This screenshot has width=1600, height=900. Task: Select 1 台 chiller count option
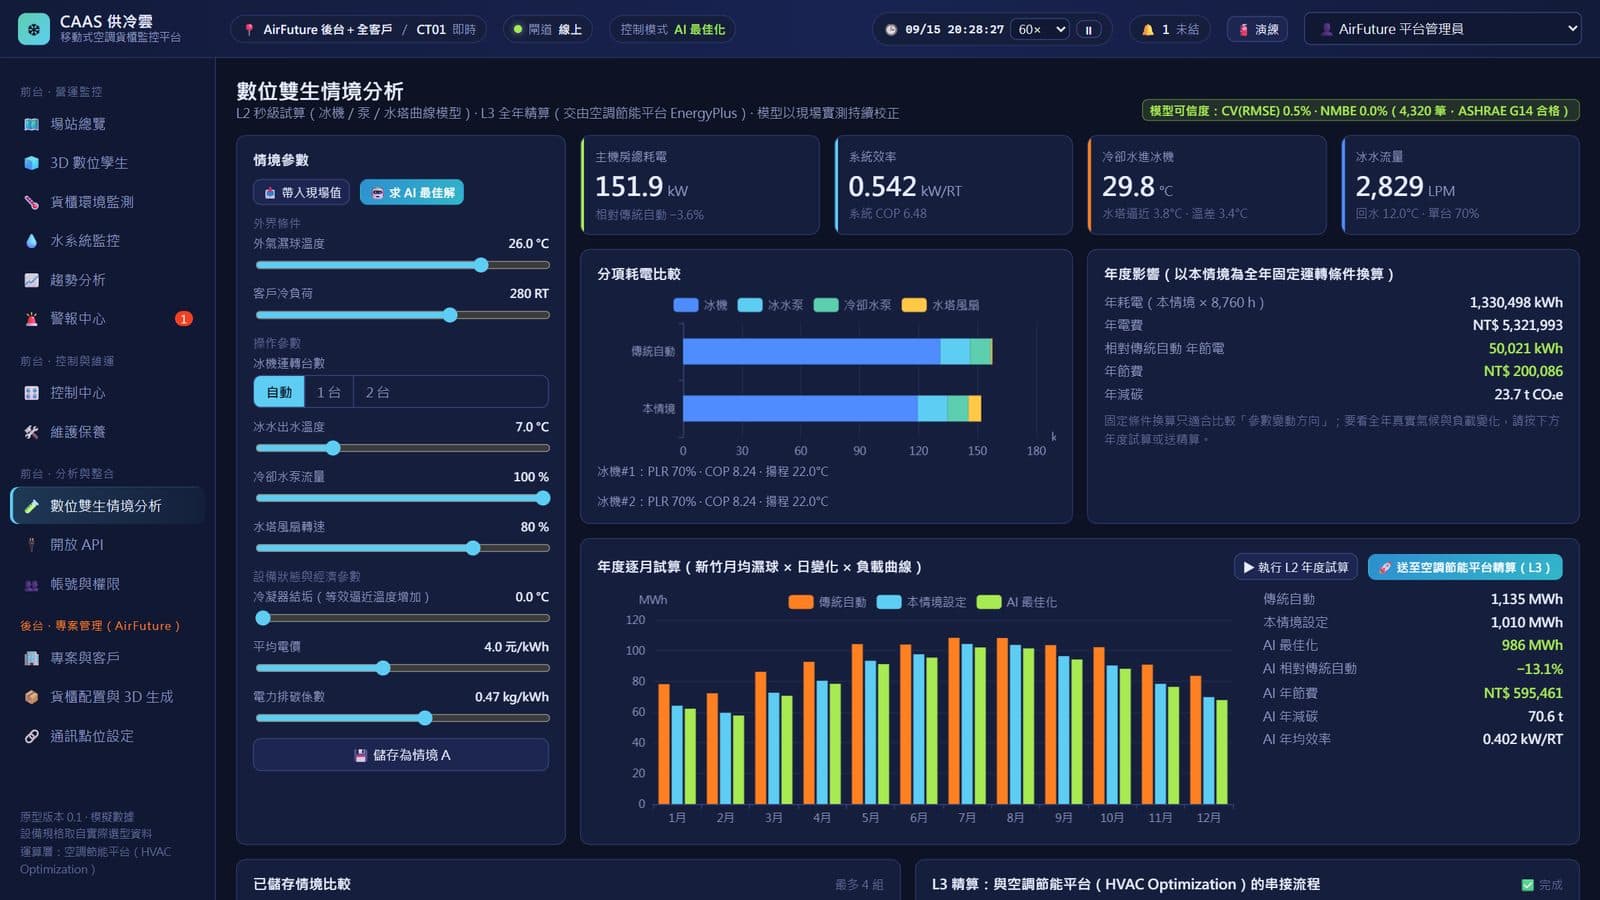[328, 392]
